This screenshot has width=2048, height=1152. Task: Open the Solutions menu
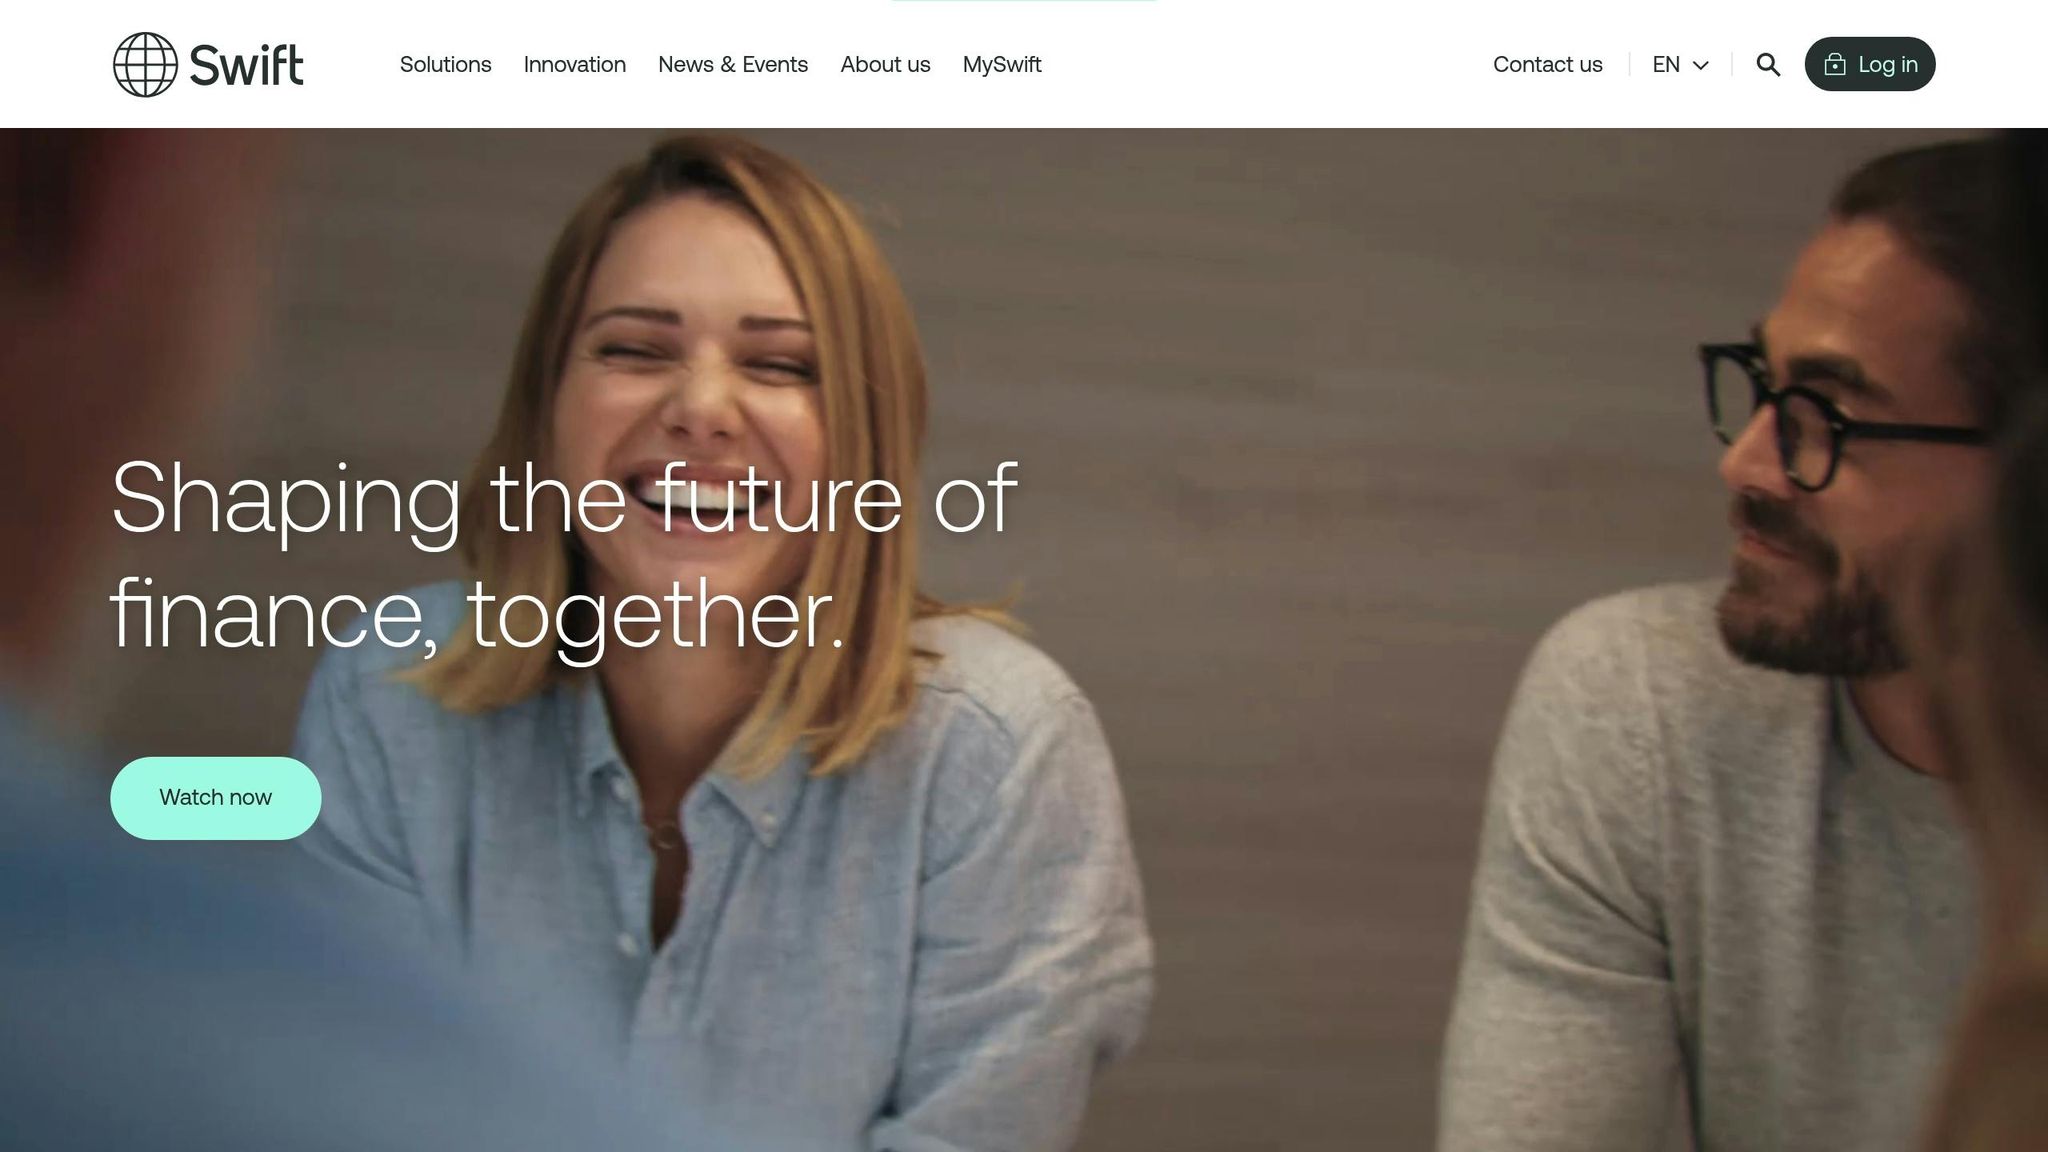pos(445,64)
